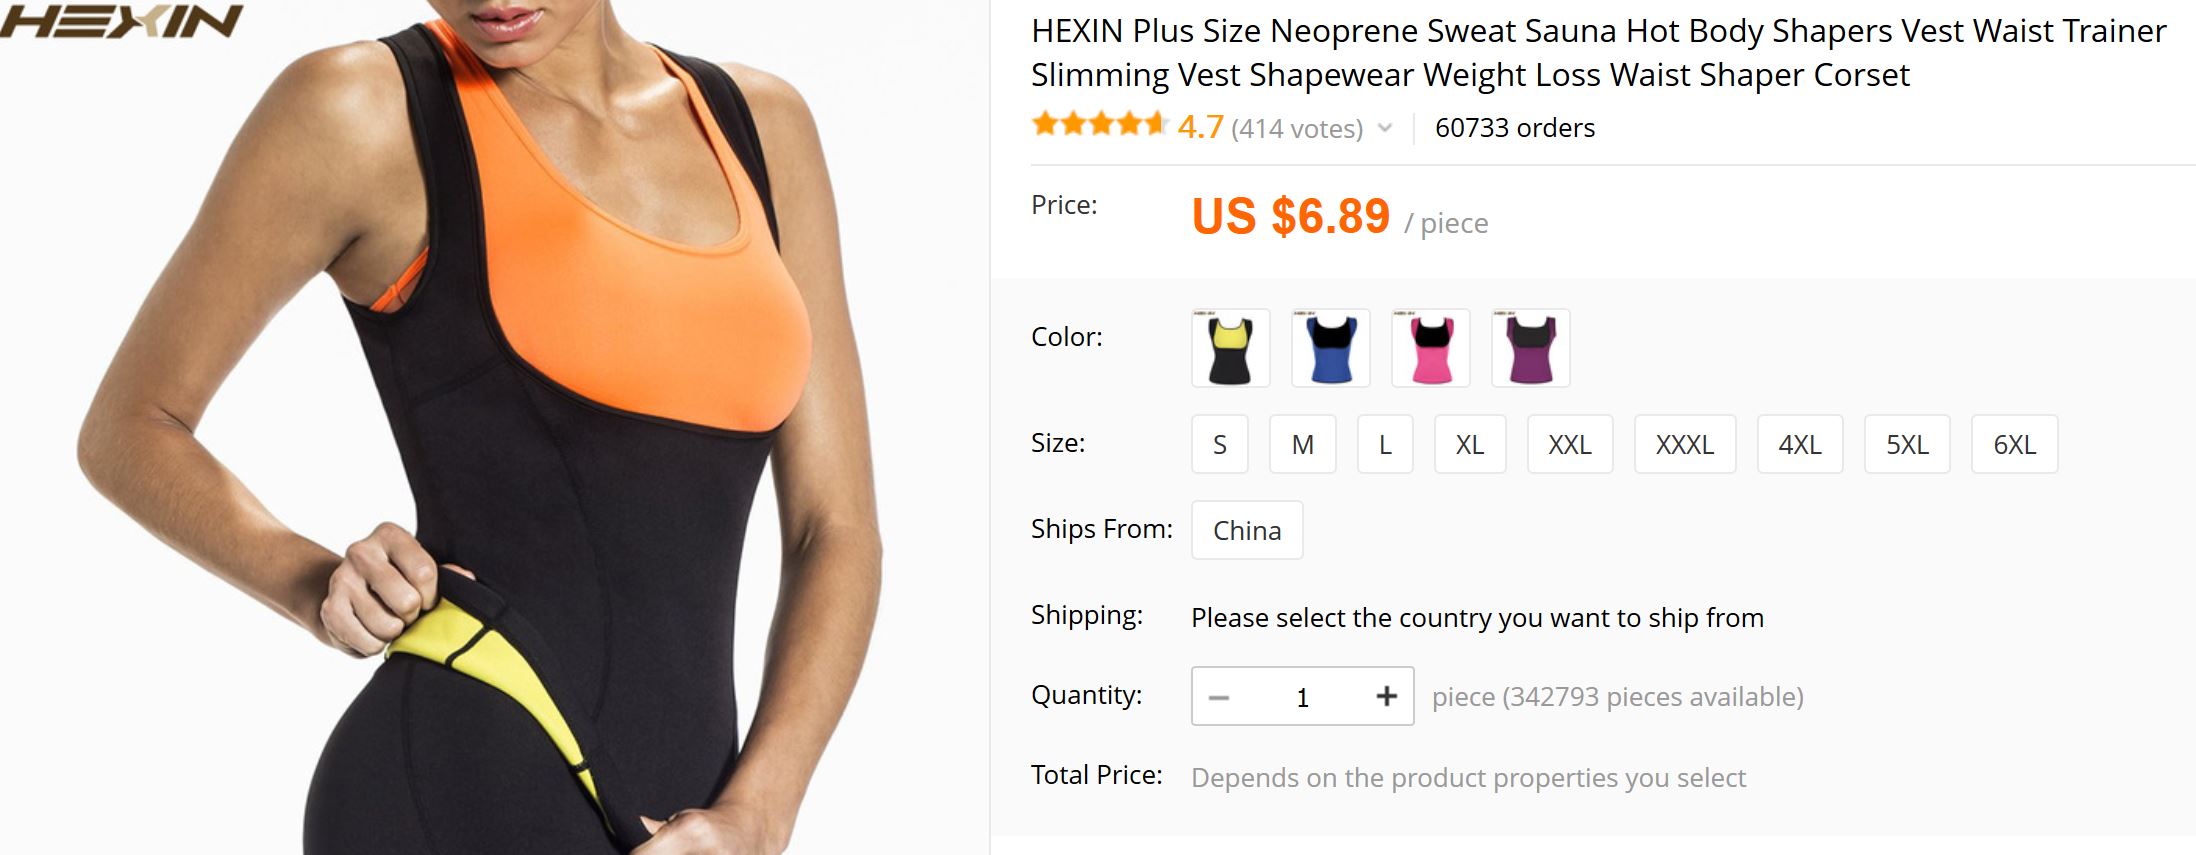Screen dimensions: 2196x855
Task: Select size XL
Action: click(1469, 444)
